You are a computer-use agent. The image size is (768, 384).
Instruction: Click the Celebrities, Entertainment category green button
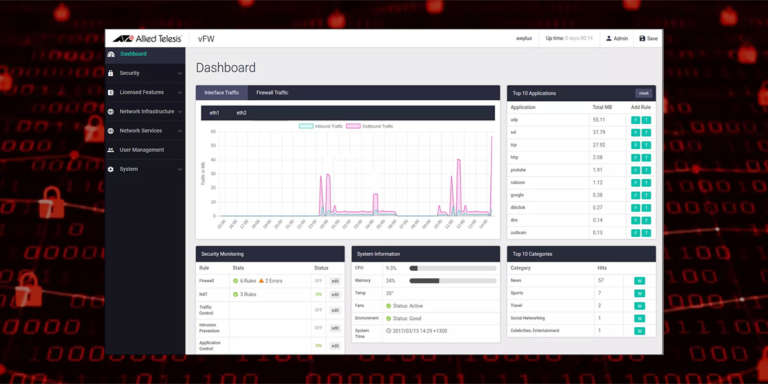(639, 331)
